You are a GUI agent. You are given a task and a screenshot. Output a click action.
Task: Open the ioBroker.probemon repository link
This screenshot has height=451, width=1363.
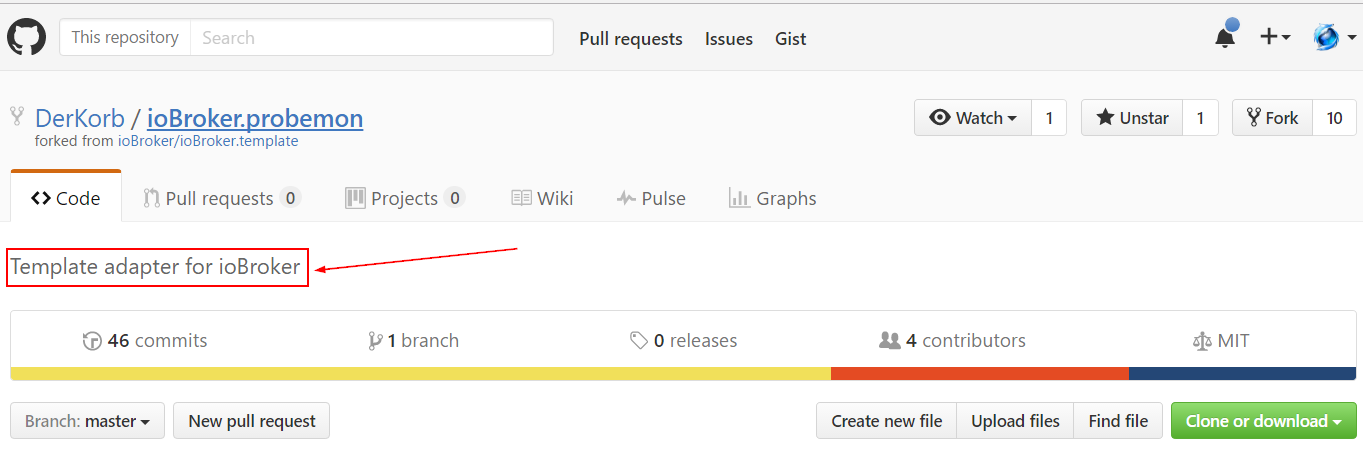click(255, 118)
